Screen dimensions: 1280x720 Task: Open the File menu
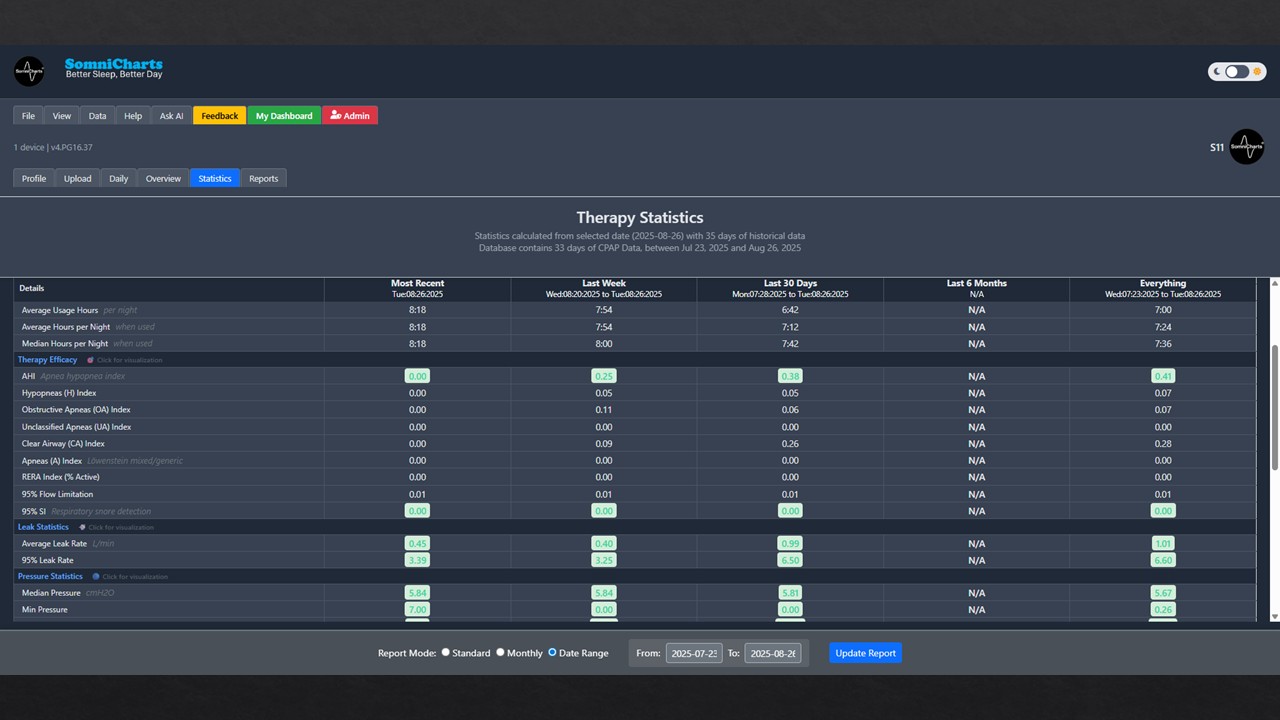pyautogui.click(x=28, y=116)
